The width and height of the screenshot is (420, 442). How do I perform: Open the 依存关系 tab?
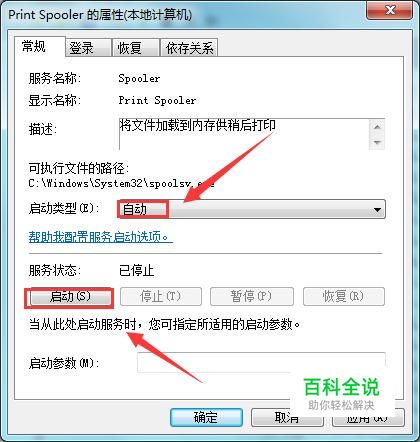pyautogui.click(x=189, y=48)
